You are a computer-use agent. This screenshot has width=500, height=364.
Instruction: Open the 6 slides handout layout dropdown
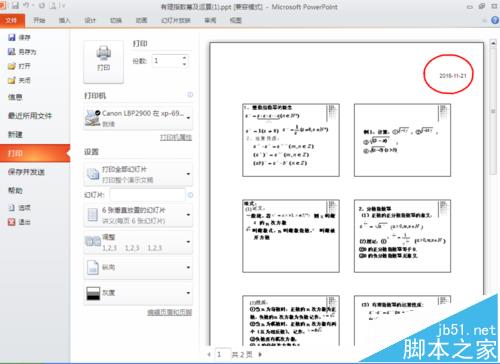tap(138, 215)
